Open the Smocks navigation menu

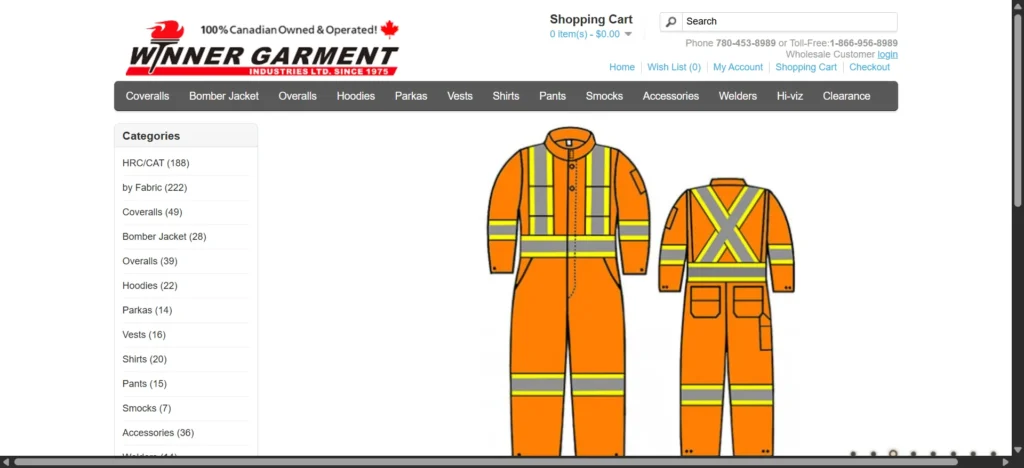(x=604, y=96)
